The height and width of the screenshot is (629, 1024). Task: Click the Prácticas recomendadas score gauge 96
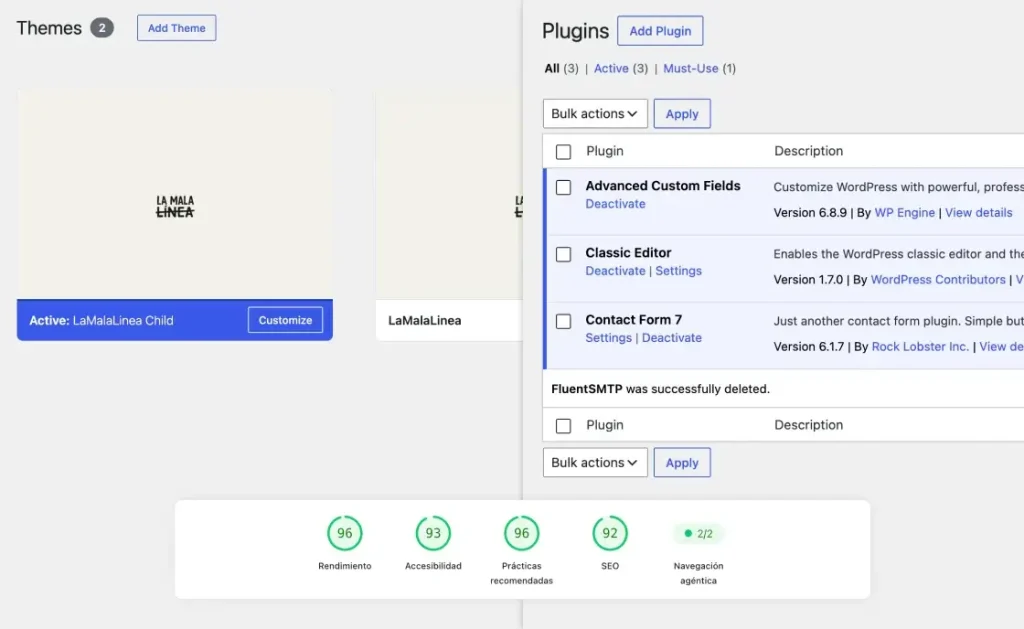point(521,534)
